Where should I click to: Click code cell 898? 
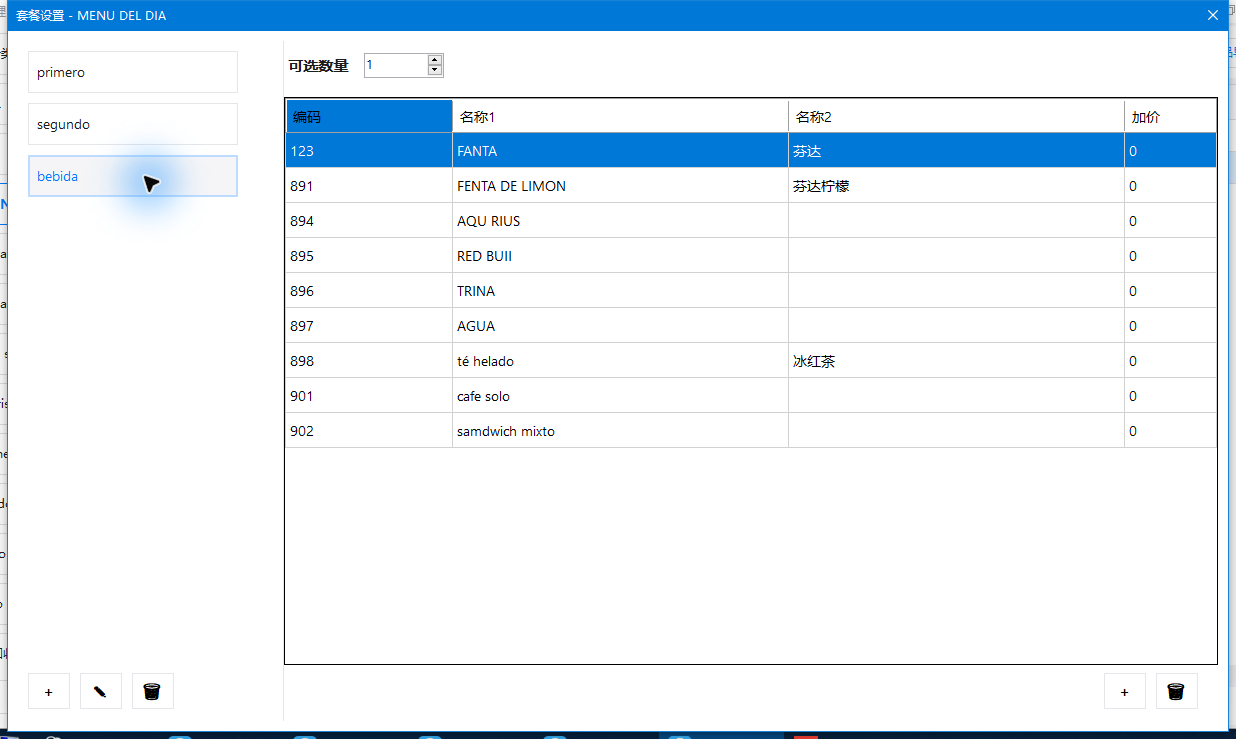tap(369, 361)
